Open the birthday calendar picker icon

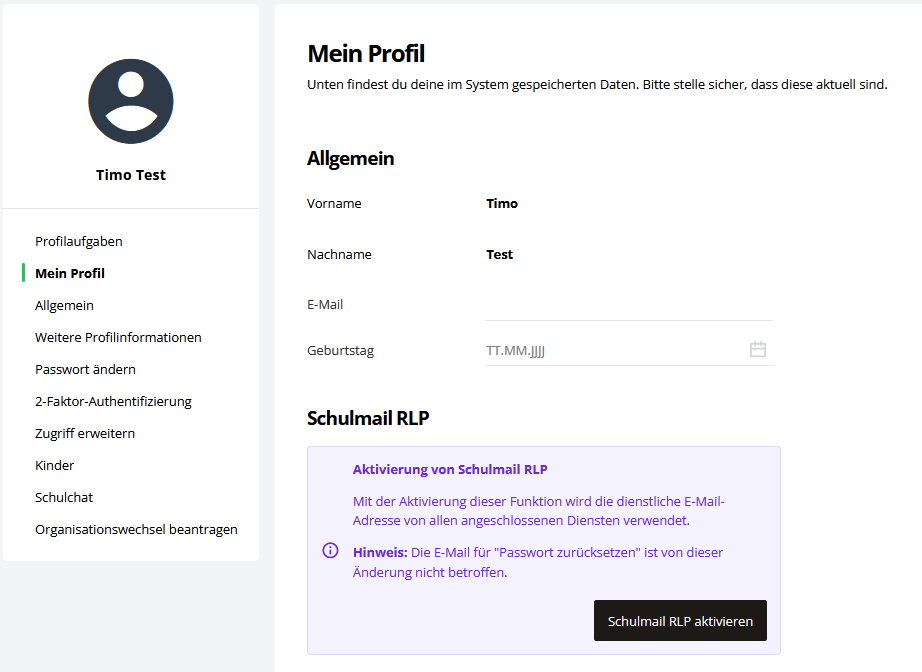point(758,350)
